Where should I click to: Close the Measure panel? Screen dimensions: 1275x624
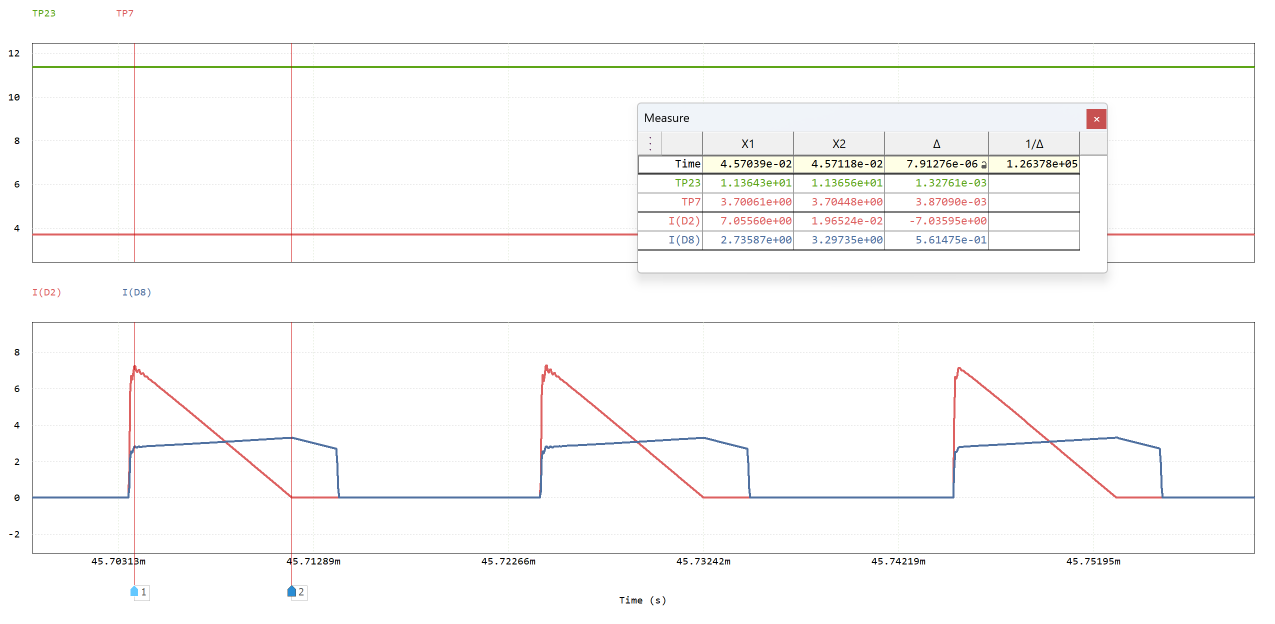tap(1096, 118)
